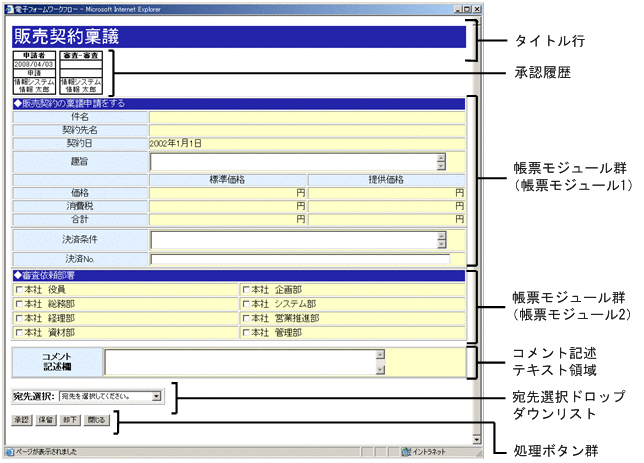The width and height of the screenshot is (644, 463).
Task: Click the 趣旨 text area scroll-down arrow
Action: click(x=441, y=166)
